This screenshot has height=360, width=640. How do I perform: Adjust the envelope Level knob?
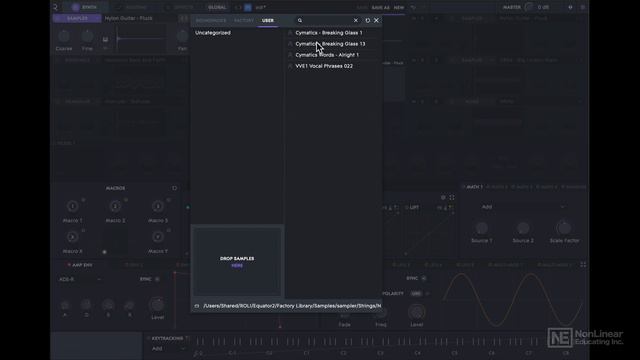click(x=158, y=304)
